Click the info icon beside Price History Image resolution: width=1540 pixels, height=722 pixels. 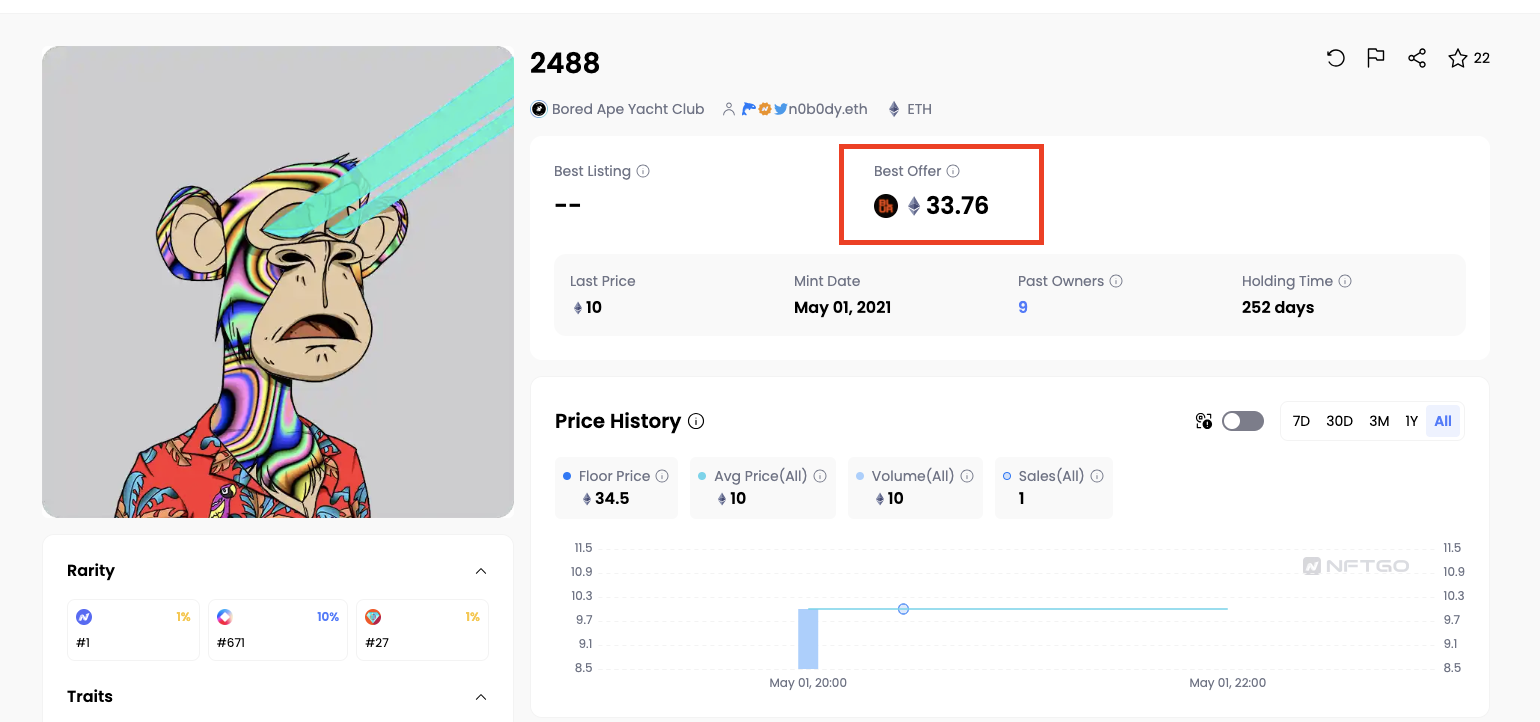(696, 421)
